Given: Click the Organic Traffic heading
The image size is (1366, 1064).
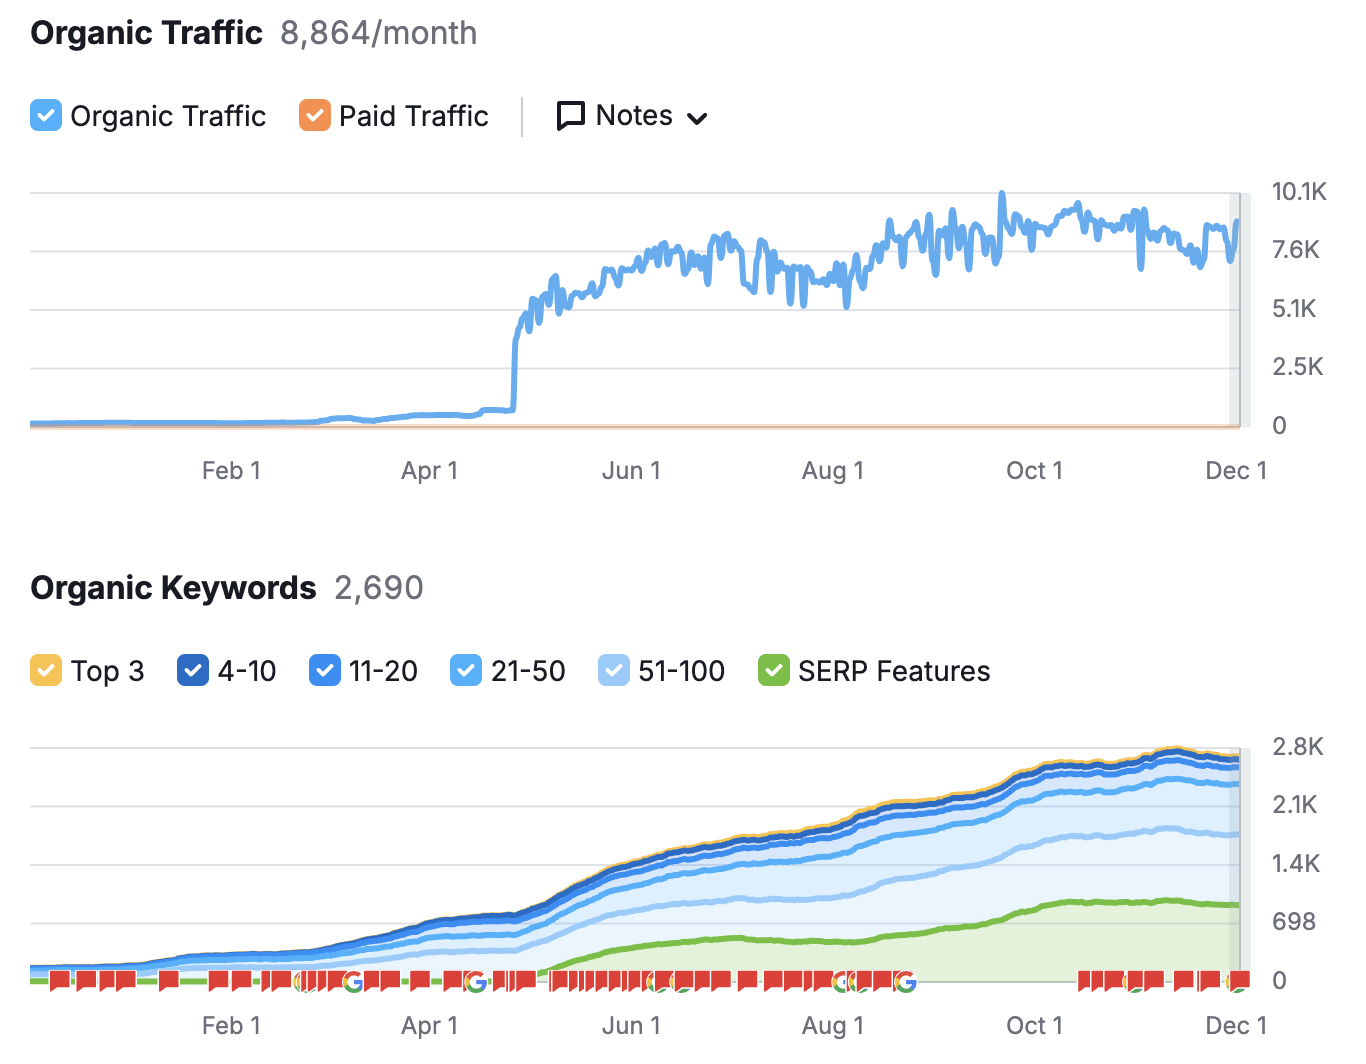Looking at the screenshot, I should [x=147, y=33].
